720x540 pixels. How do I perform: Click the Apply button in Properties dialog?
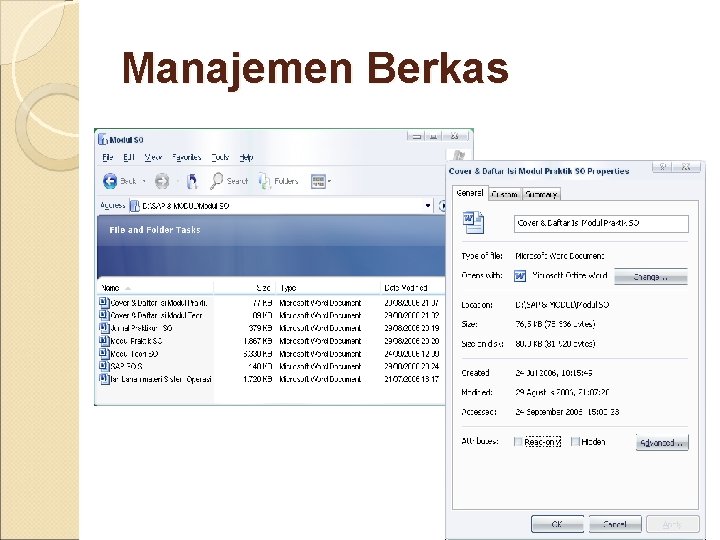click(673, 524)
